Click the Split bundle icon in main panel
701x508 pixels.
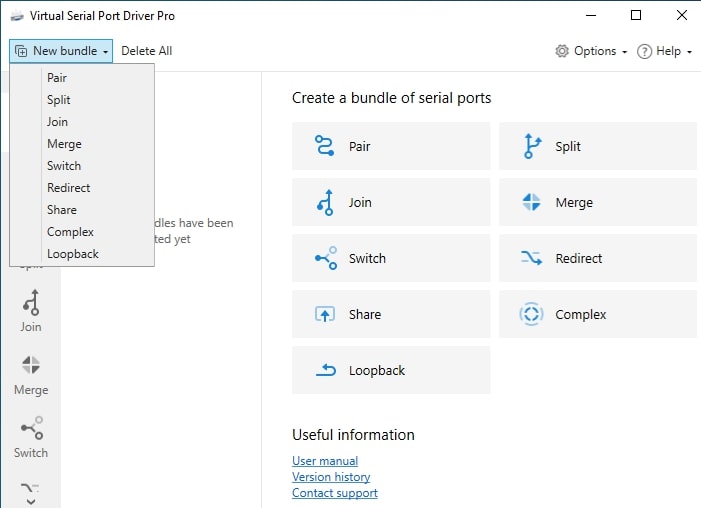[532, 146]
